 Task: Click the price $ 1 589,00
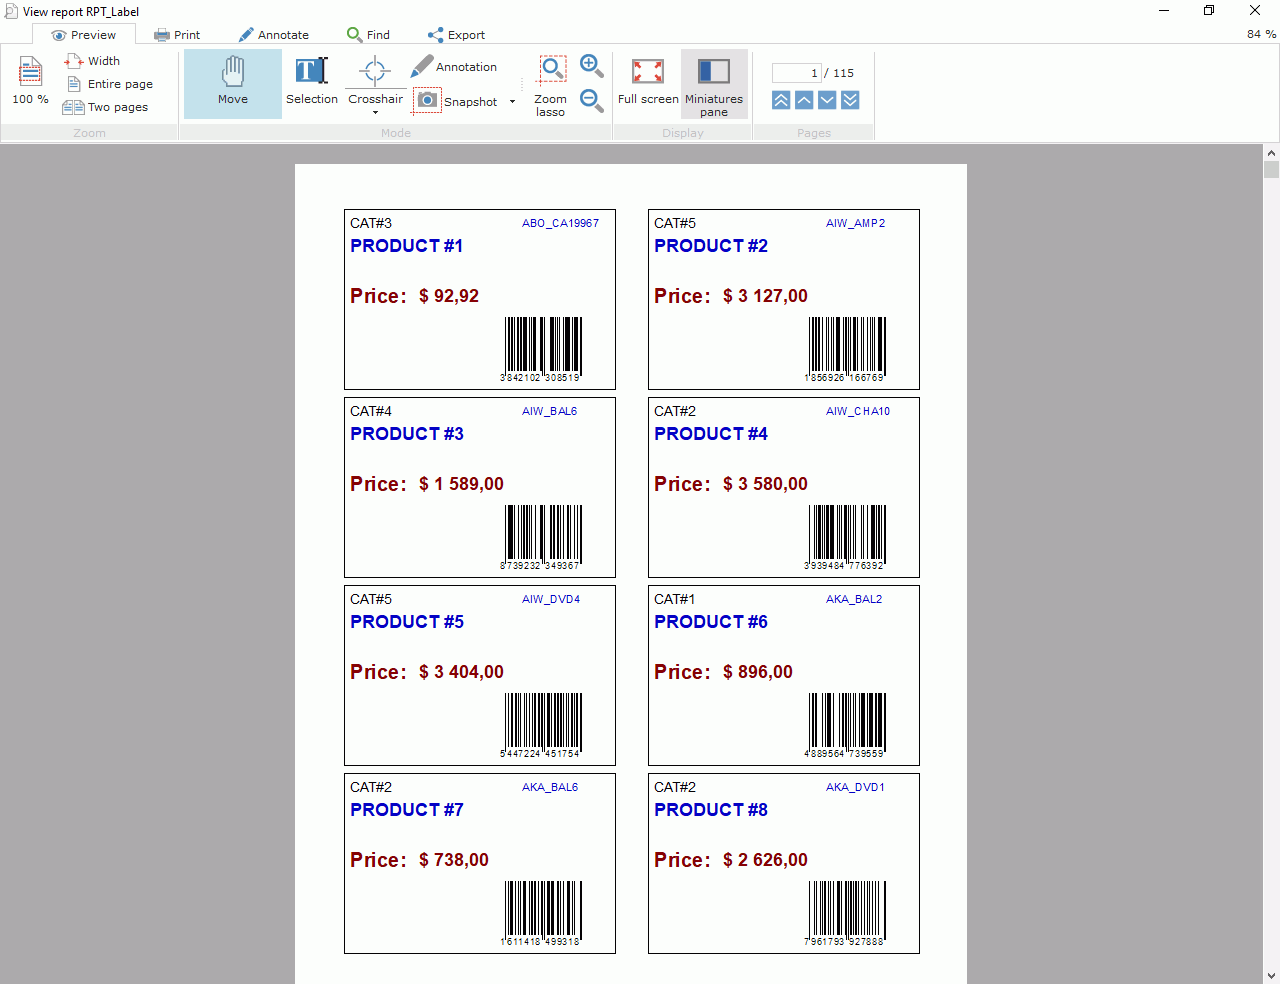tap(461, 484)
